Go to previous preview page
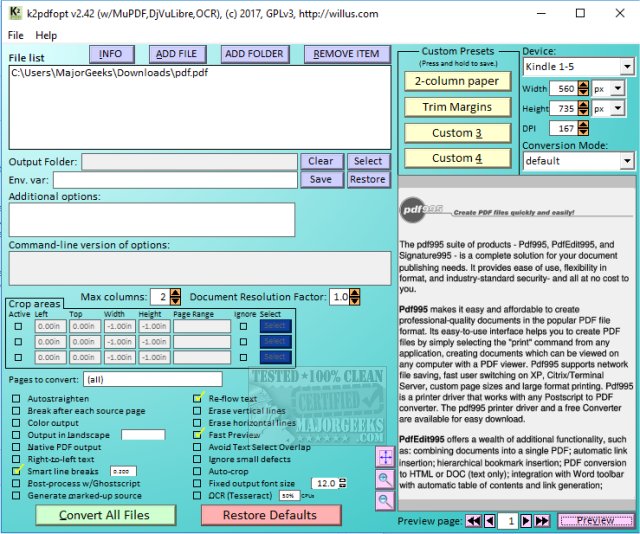 point(490,521)
